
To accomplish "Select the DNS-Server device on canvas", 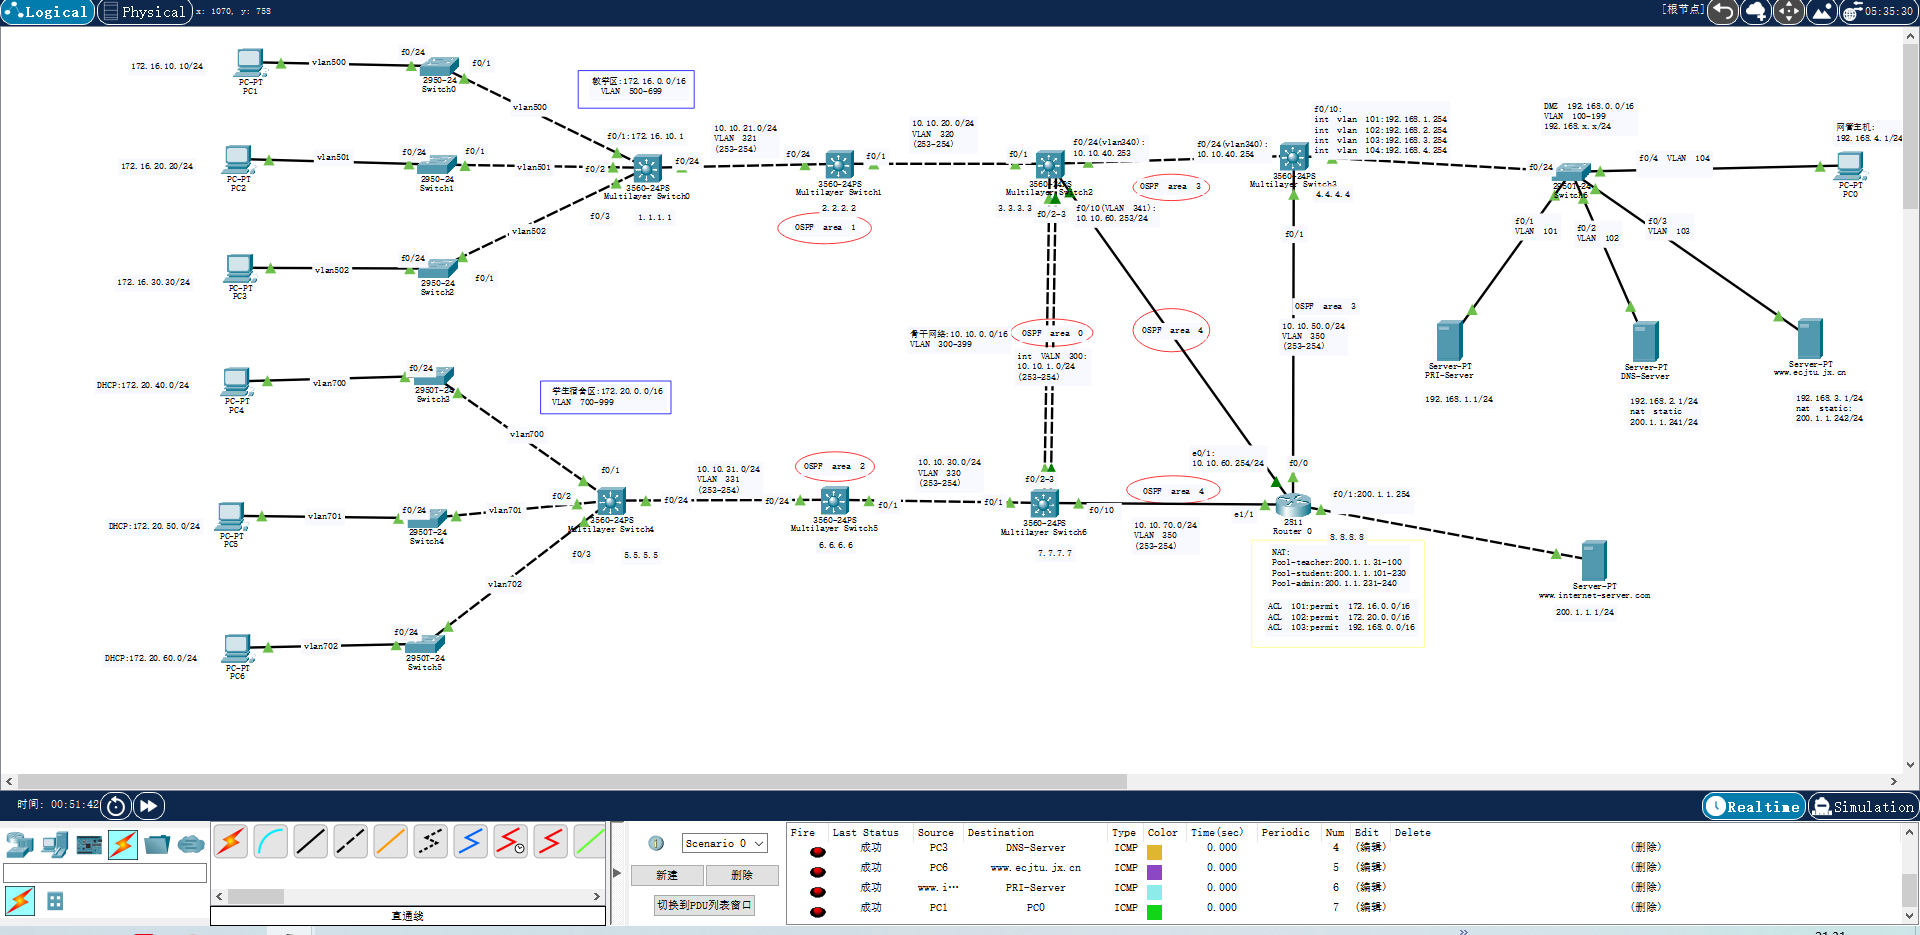I will tap(1645, 342).
